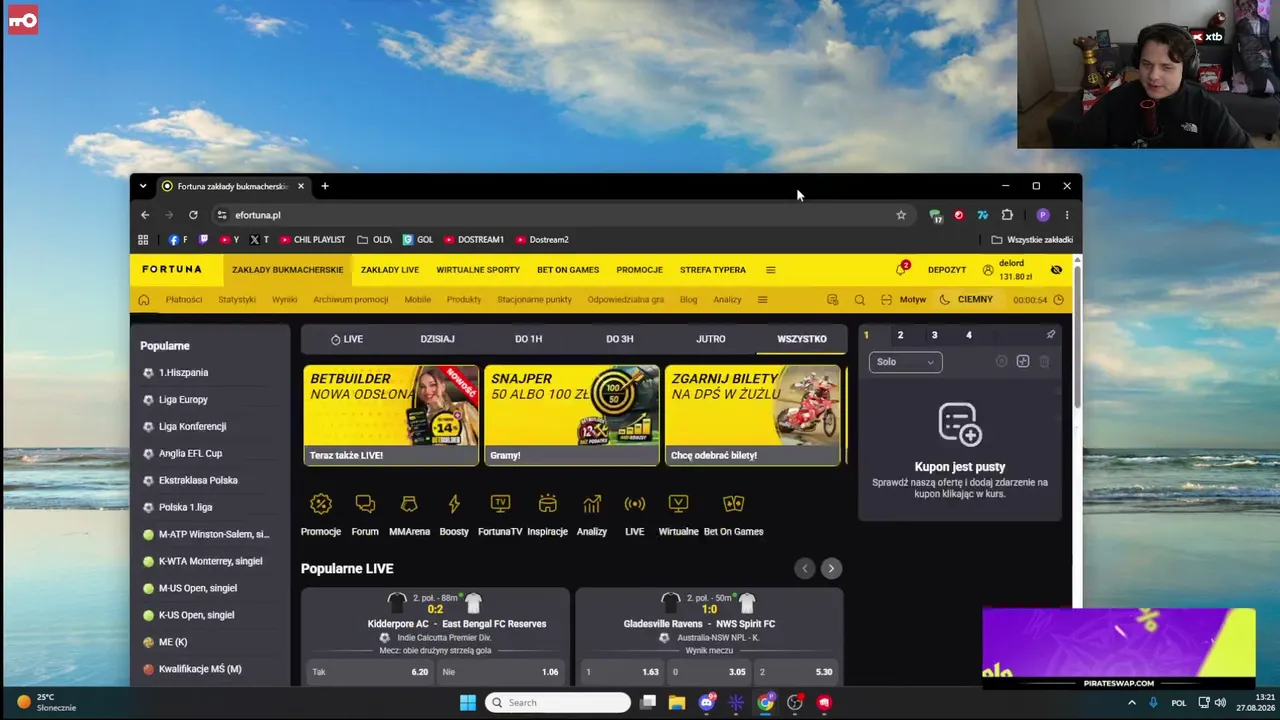Pin the betting slip panel
The height and width of the screenshot is (720, 1280).
point(1050,335)
